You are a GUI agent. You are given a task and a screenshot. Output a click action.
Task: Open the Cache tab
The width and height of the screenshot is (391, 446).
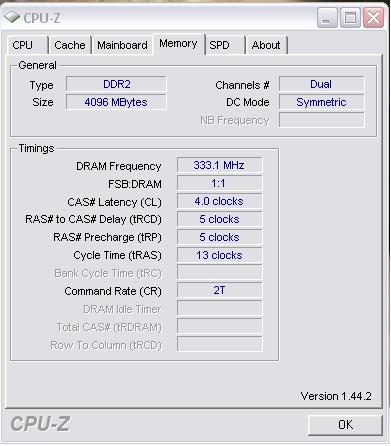(70, 45)
